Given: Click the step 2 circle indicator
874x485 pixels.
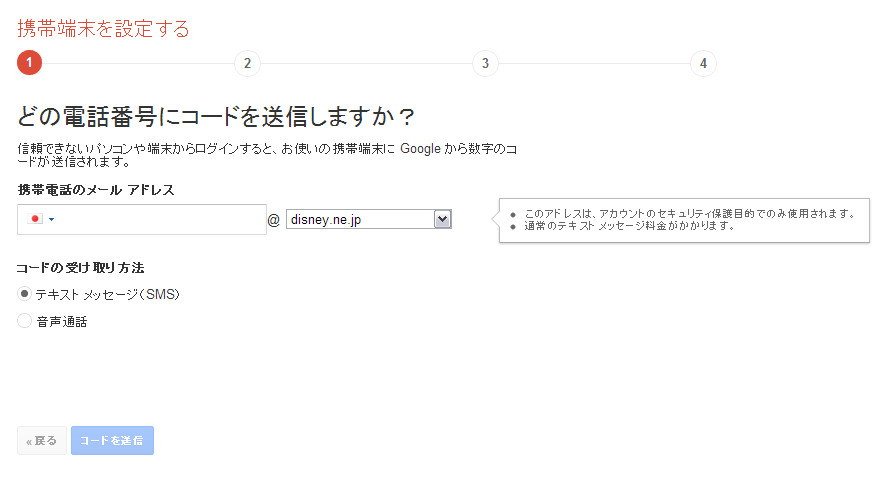Looking at the screenshot, I should click(246, 63).
